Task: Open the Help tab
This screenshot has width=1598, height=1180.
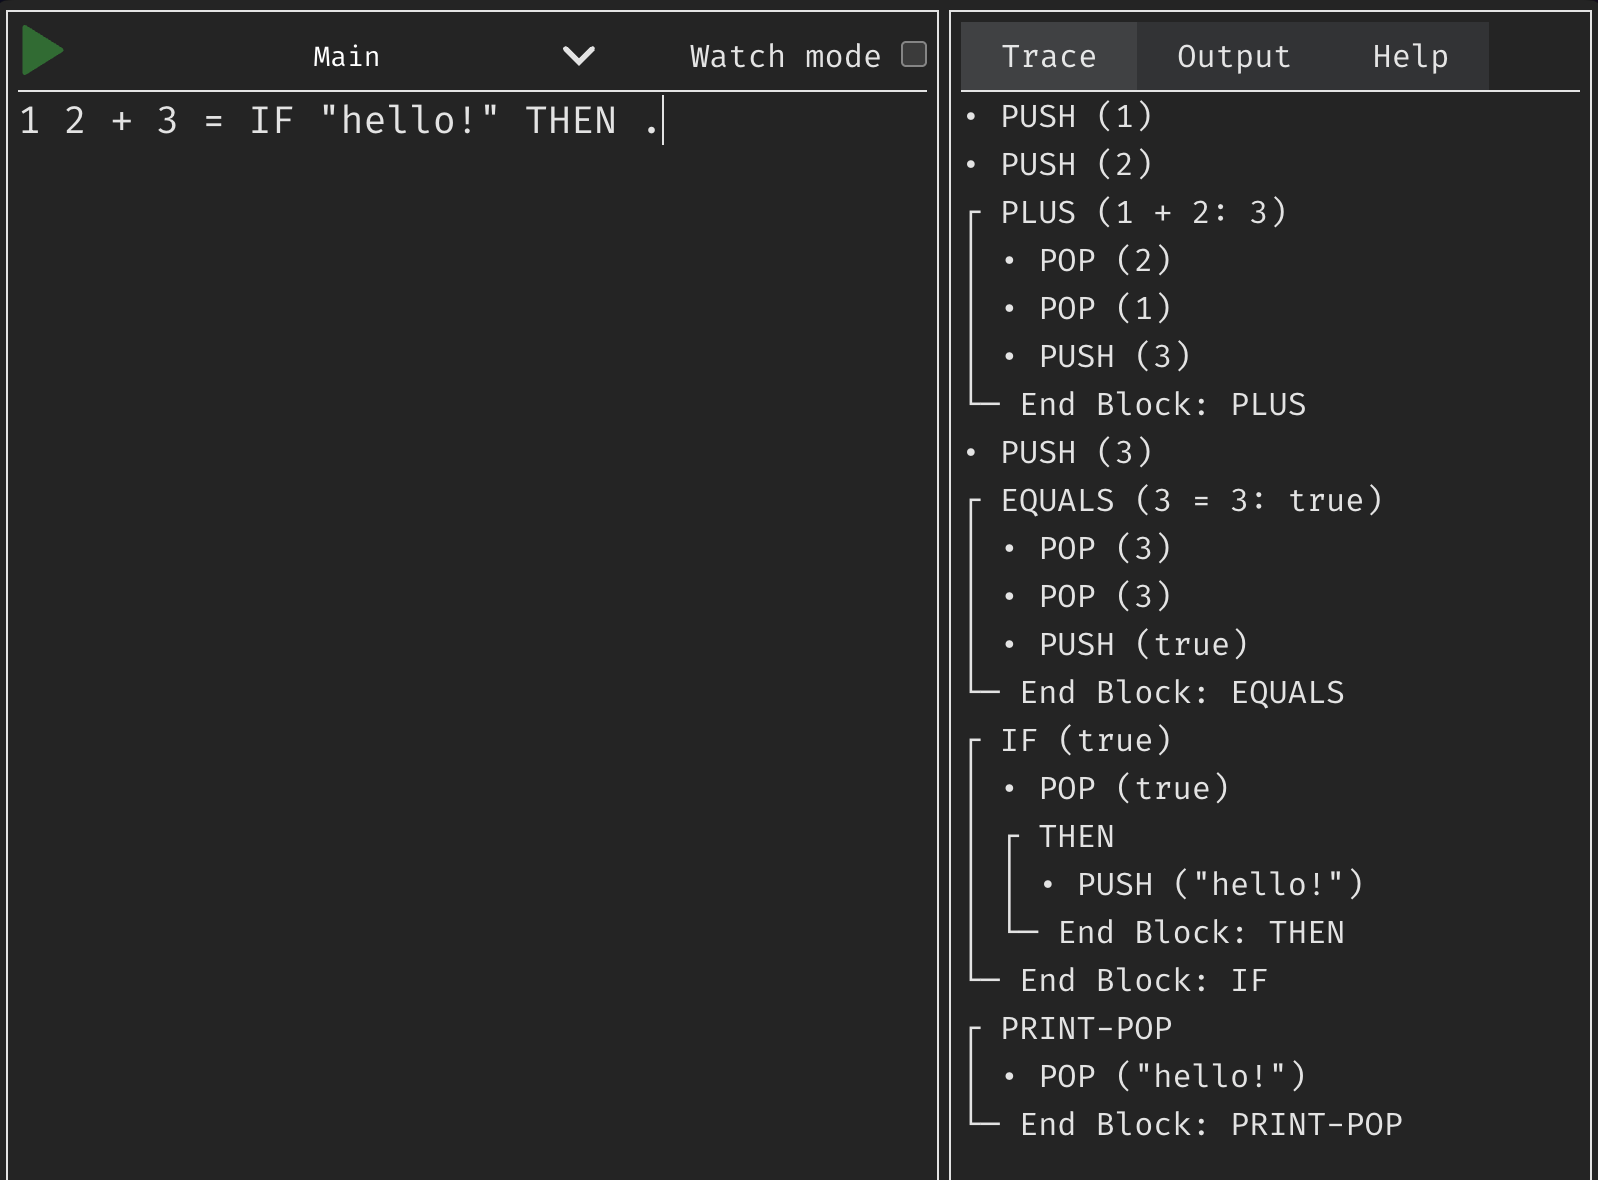Action: (x=1409, y=57)
